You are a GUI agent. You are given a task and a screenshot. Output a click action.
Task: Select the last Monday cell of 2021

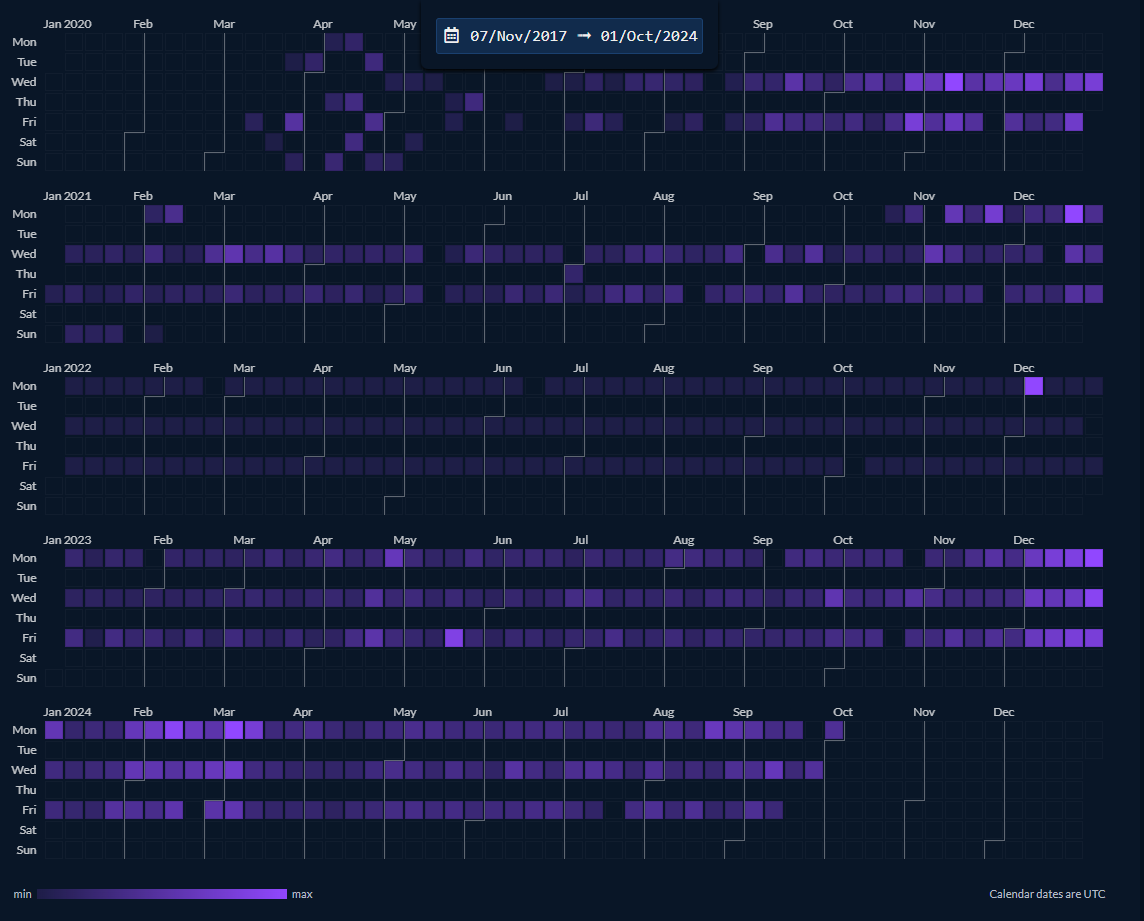click(1094, 214)
